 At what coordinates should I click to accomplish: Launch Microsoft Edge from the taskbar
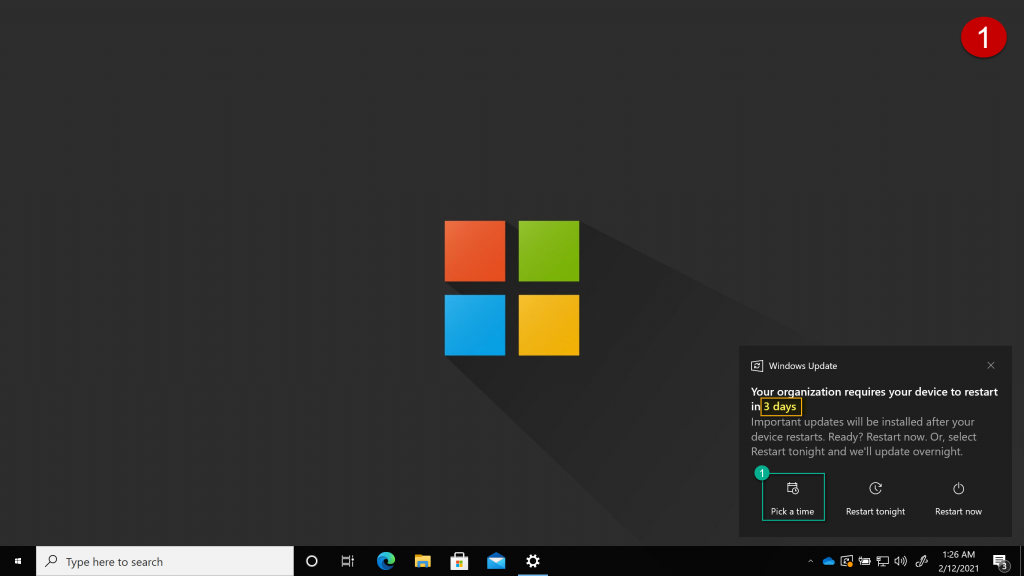tap(386, 561)
